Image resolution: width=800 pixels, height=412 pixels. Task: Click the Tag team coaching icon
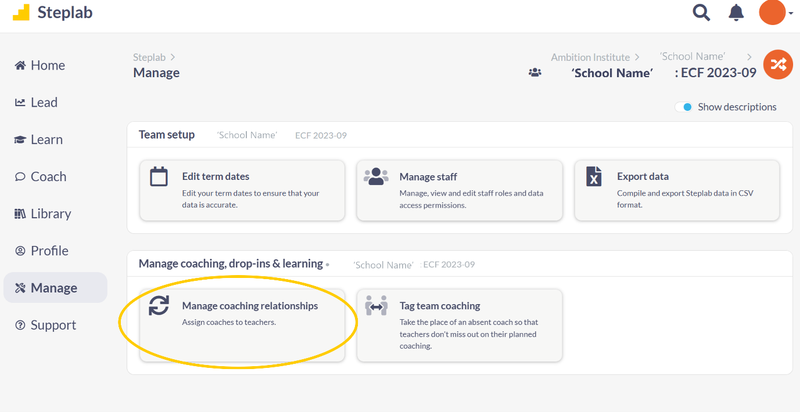point(376,306)
